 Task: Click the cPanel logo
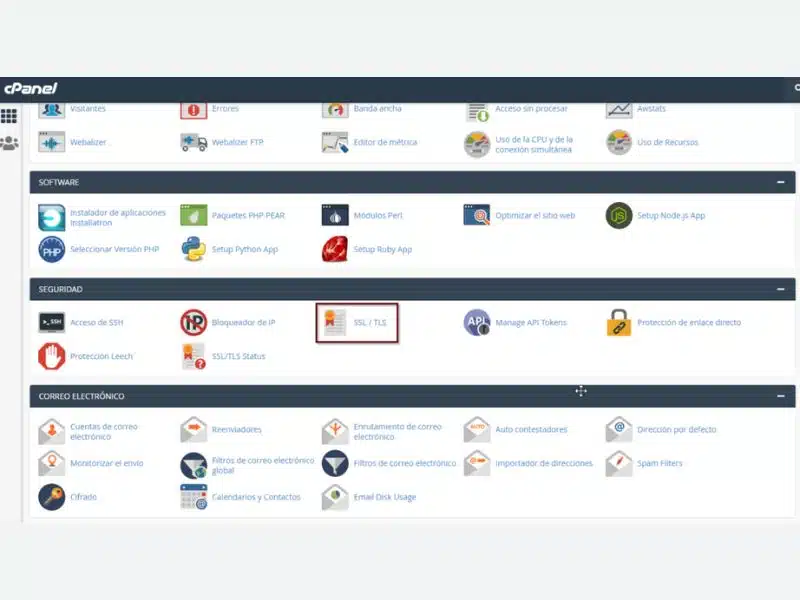[30, 88]
